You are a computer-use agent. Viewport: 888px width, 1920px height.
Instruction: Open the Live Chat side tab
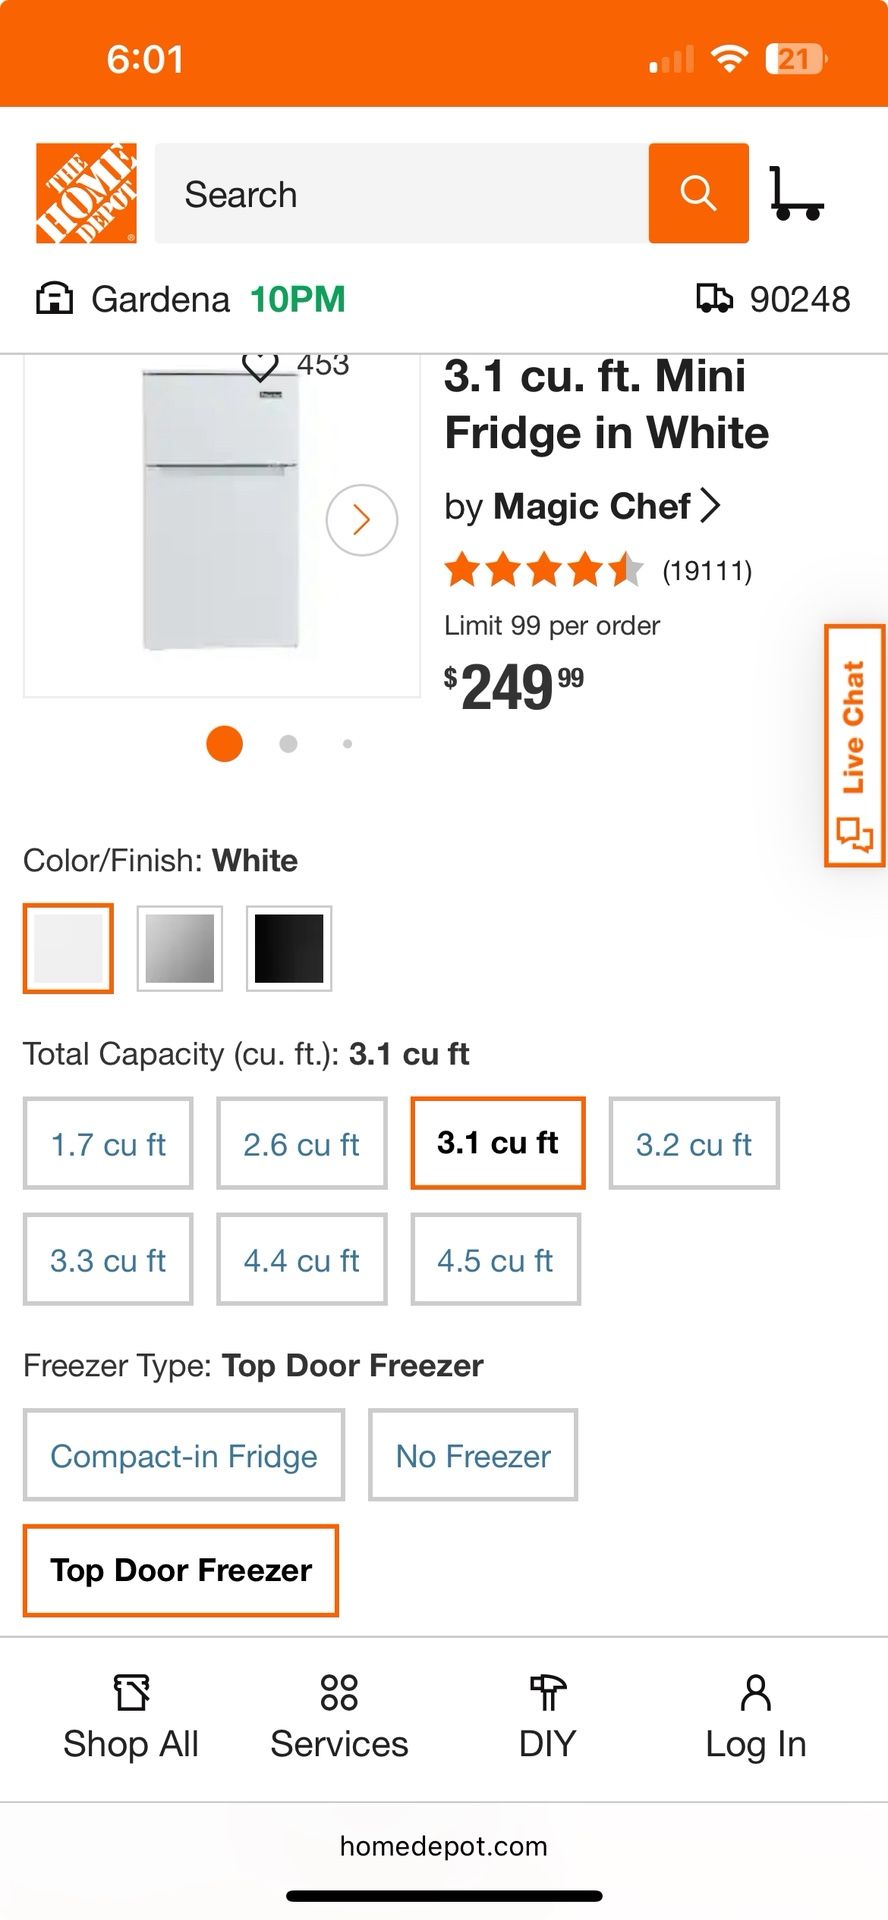point(855,746)
